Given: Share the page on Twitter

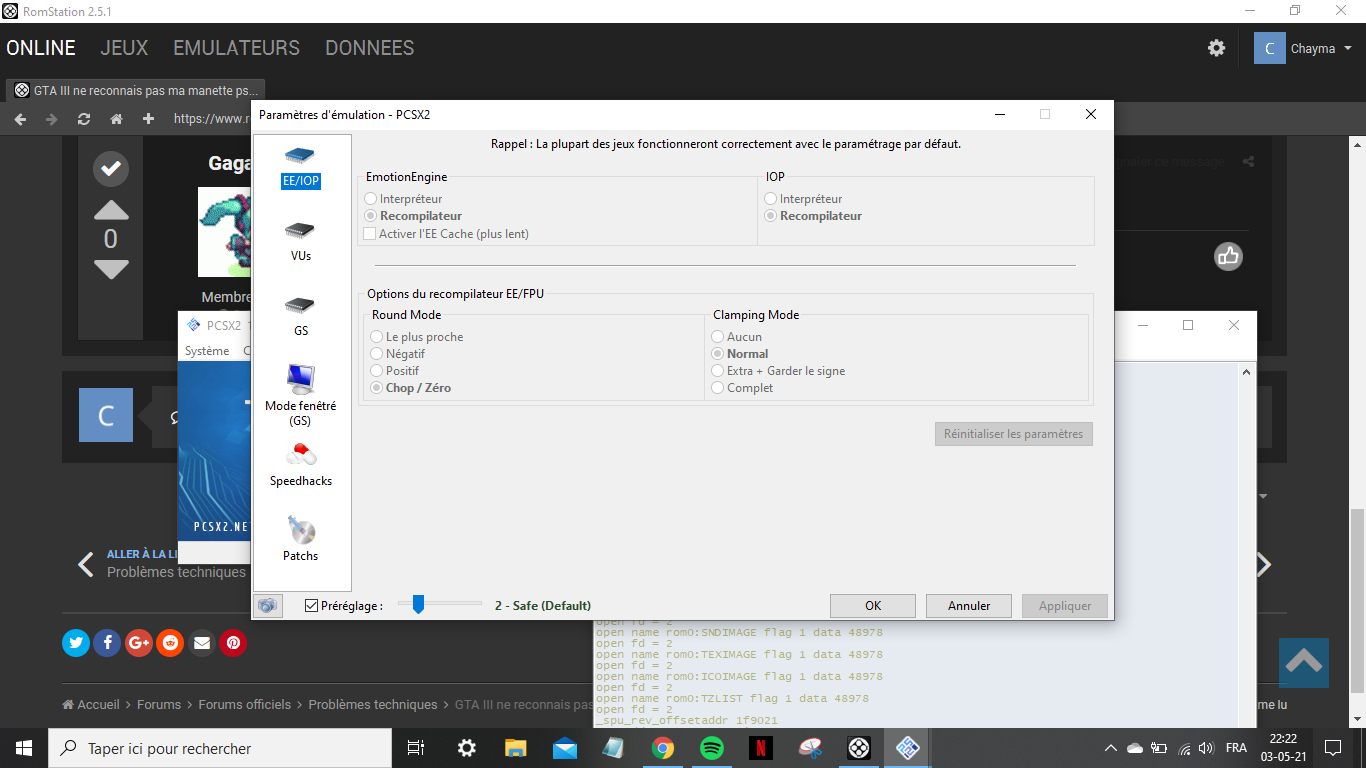Looking at the screenshot, I should point(76,643).
